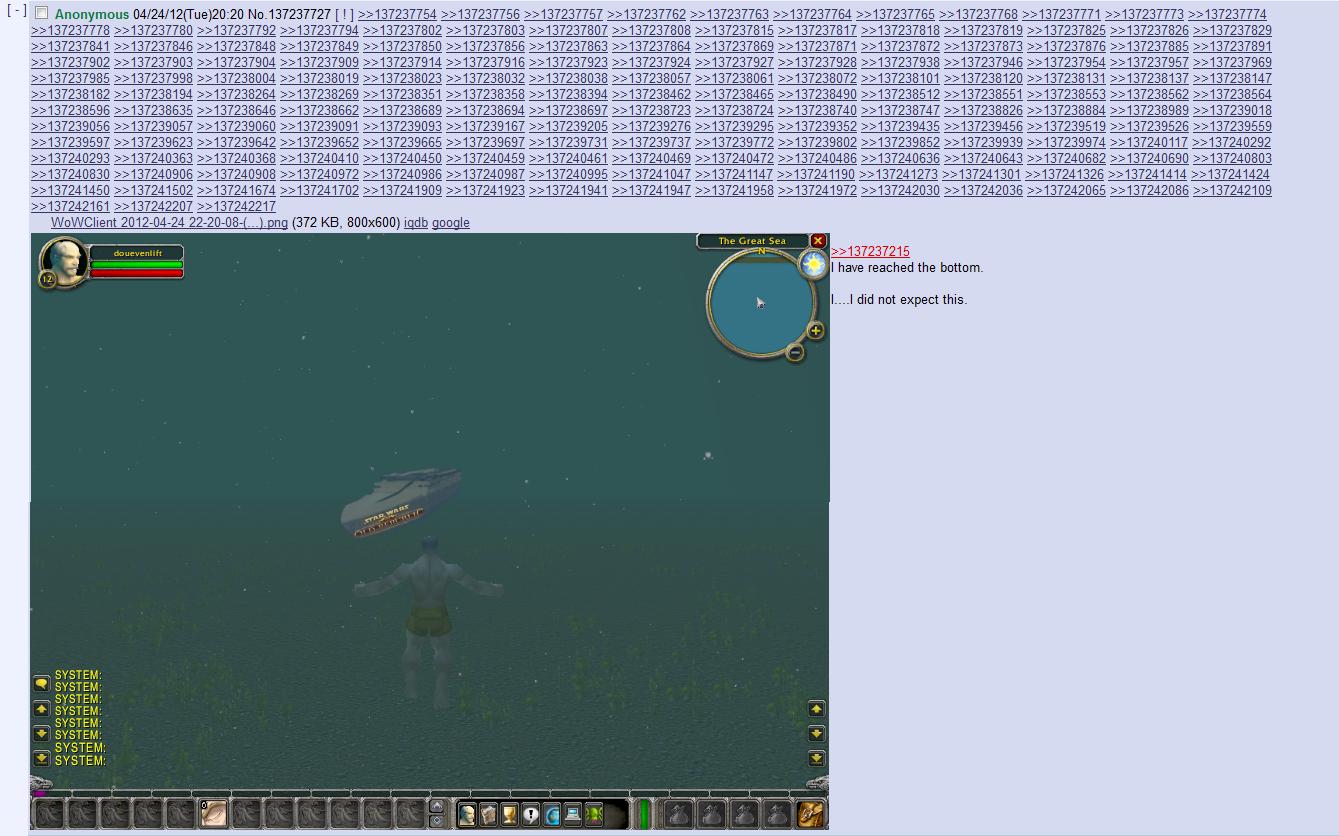Open reply link >>137241450
The height and width of the screenshot is (836, 1339).
click(x=70, y=191)
